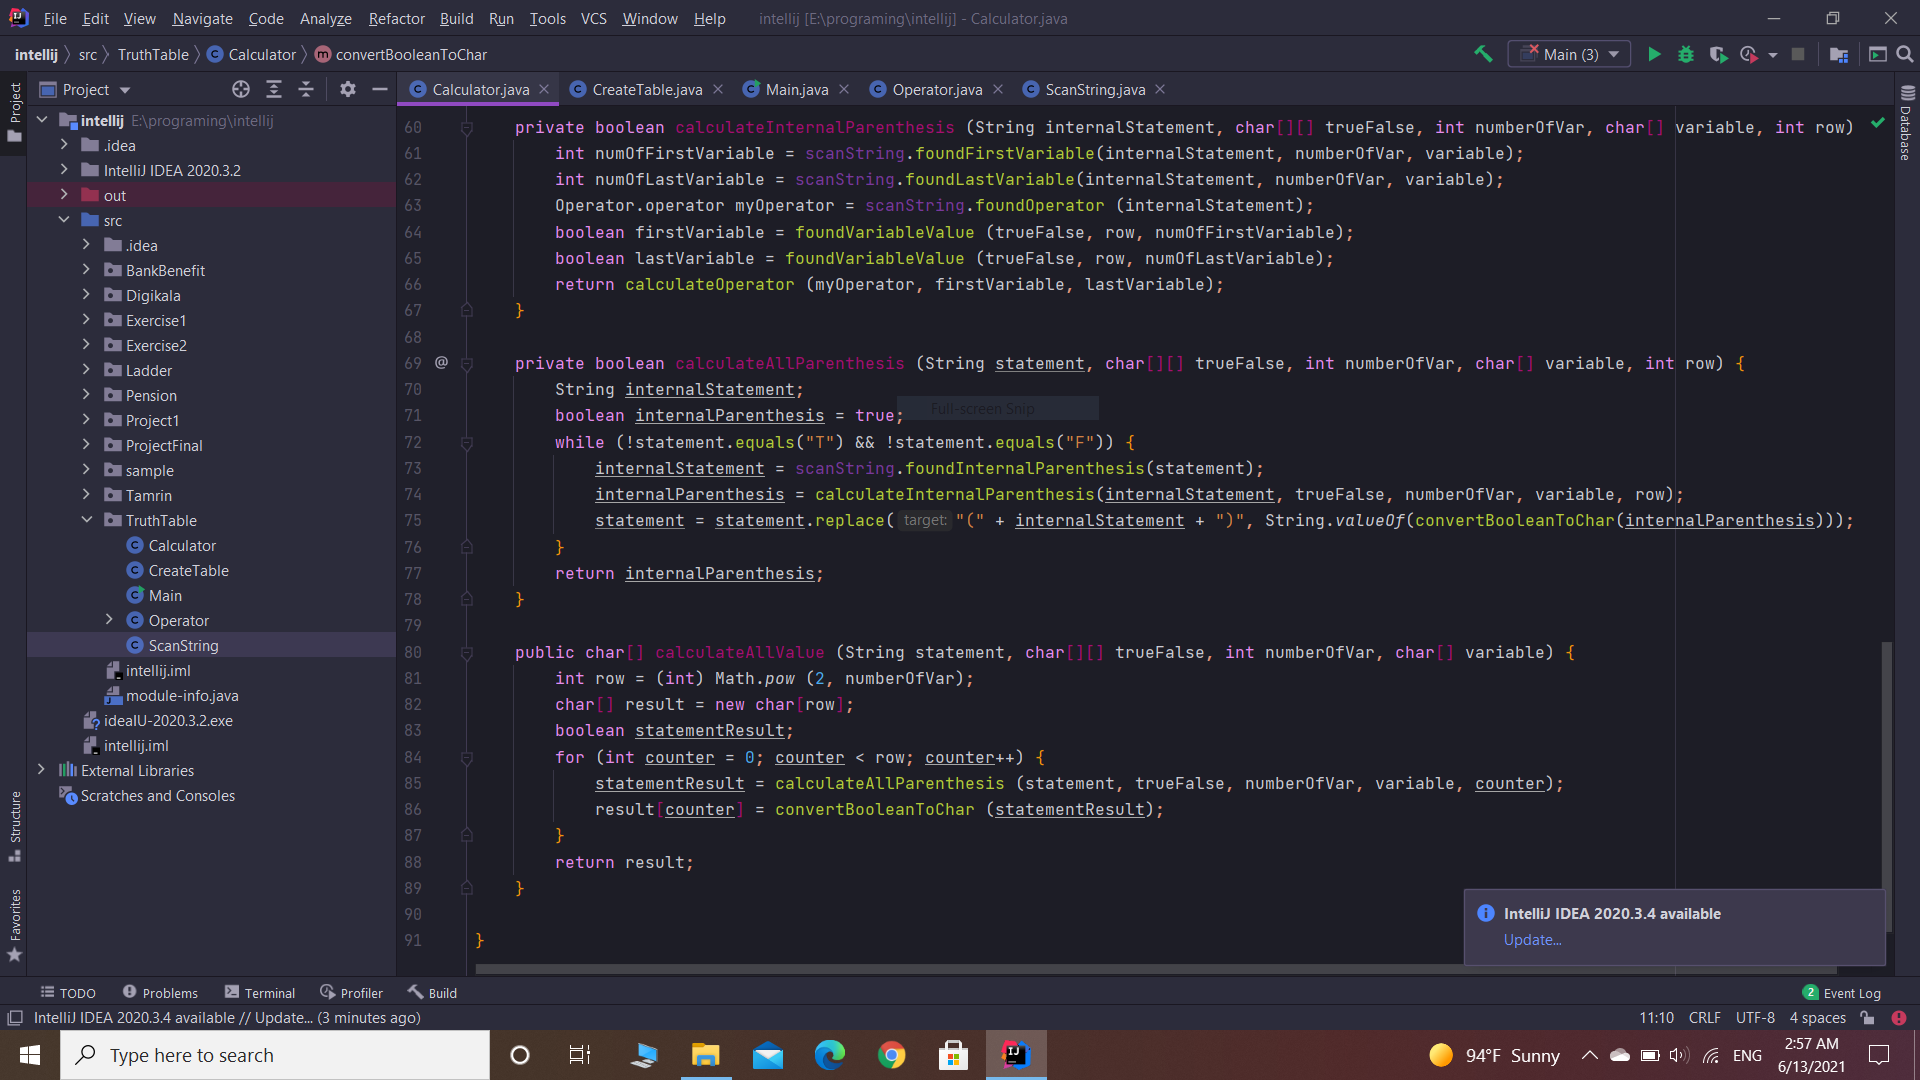Open File Explorer from the taskbar

[x=705, y=1055]
